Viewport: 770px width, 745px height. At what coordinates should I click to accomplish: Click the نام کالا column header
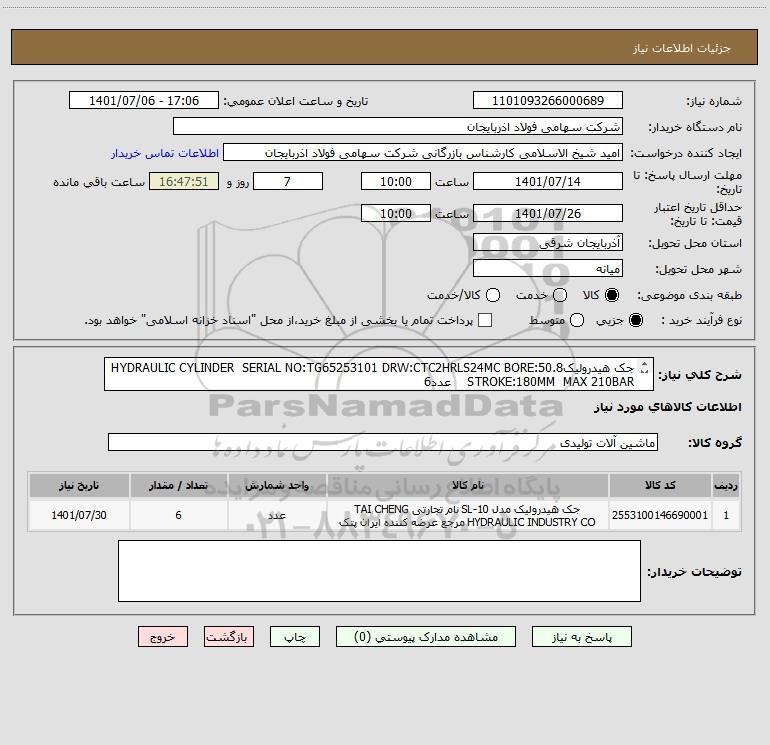(x=468, y=485)
